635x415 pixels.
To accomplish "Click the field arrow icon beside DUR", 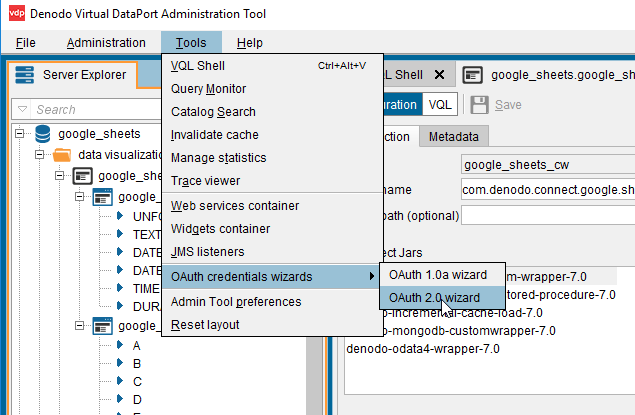I will point(120,305).
